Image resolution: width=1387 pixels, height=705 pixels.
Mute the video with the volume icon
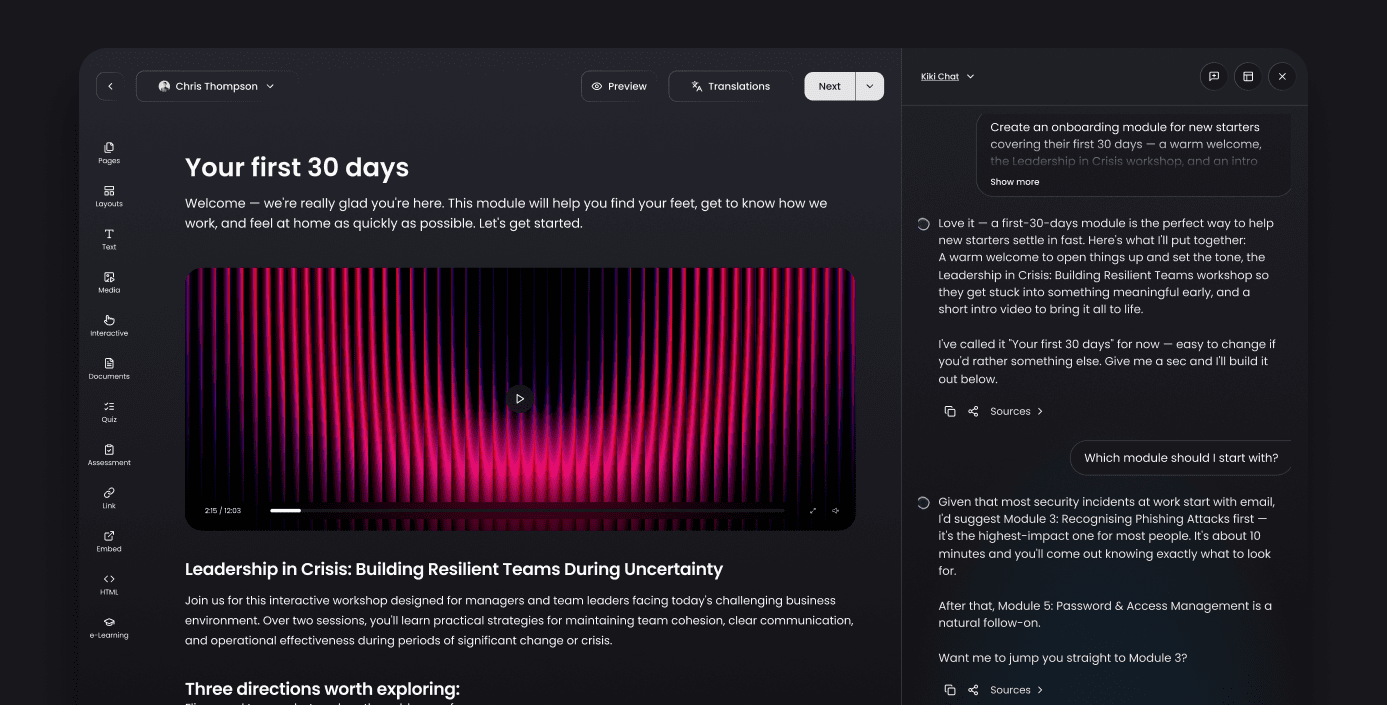pos(836,511)
